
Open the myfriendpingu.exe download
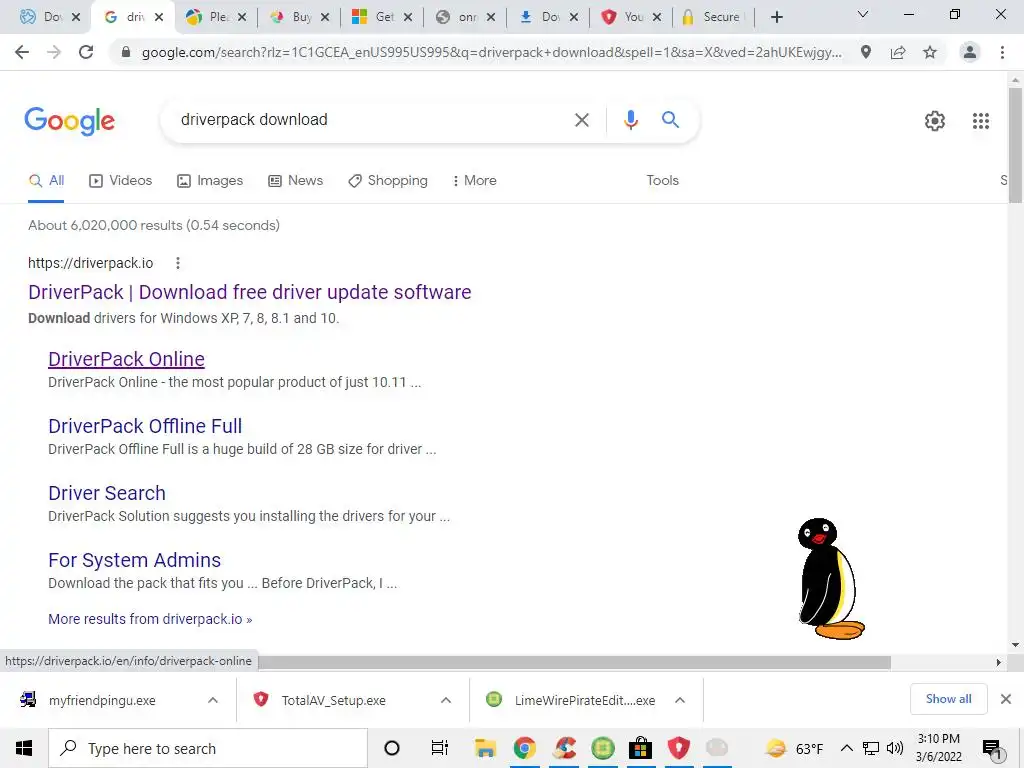pyautogui.click(x=102, y=701)
